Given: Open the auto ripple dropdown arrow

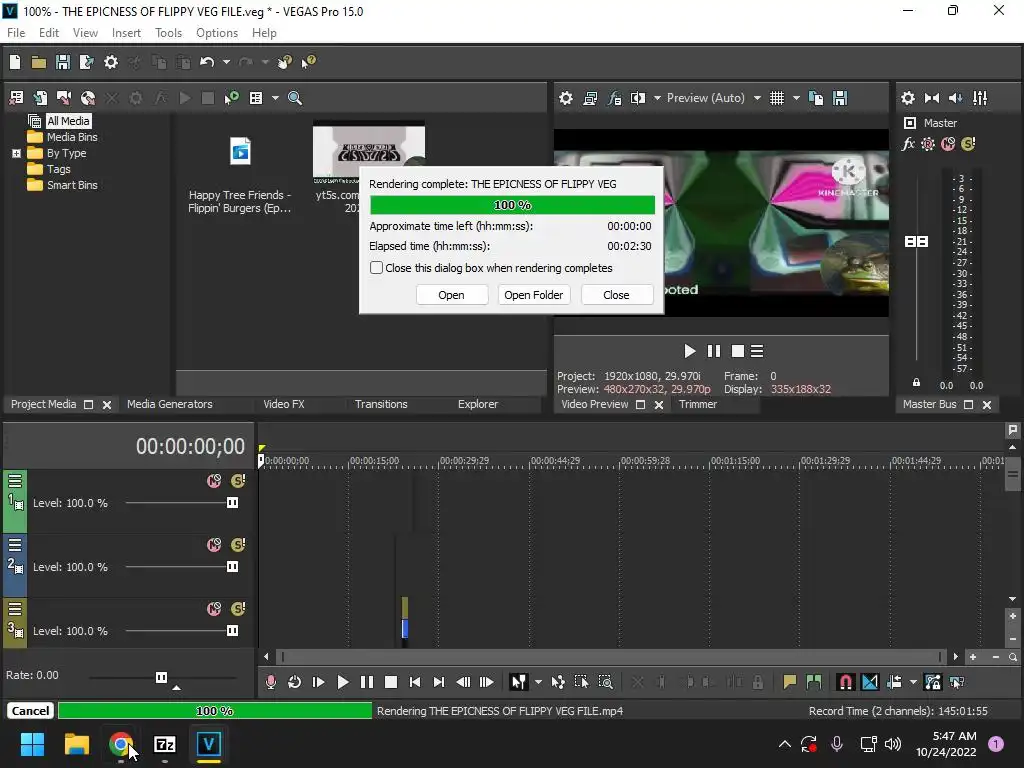Looking at the screenshot, I should coord(913,682).
